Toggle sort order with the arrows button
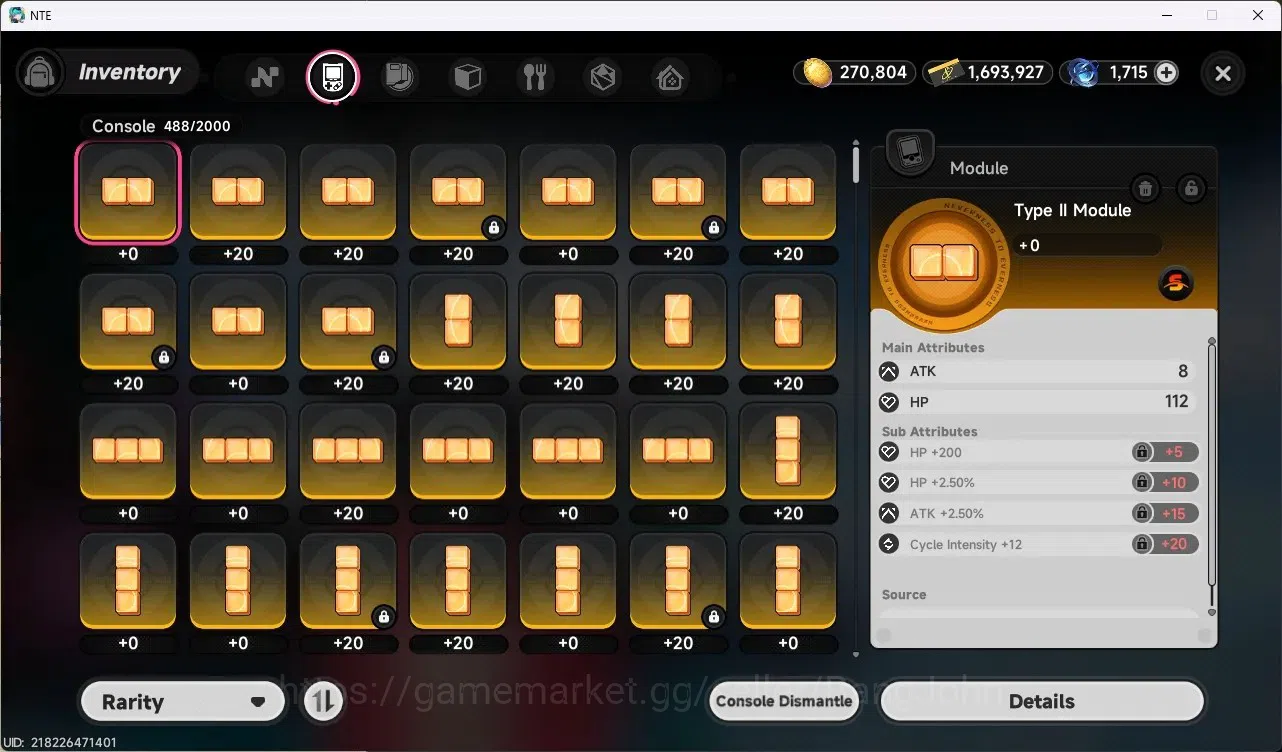The width and height of the screenshot is (1282, 752). click(323, 702)
